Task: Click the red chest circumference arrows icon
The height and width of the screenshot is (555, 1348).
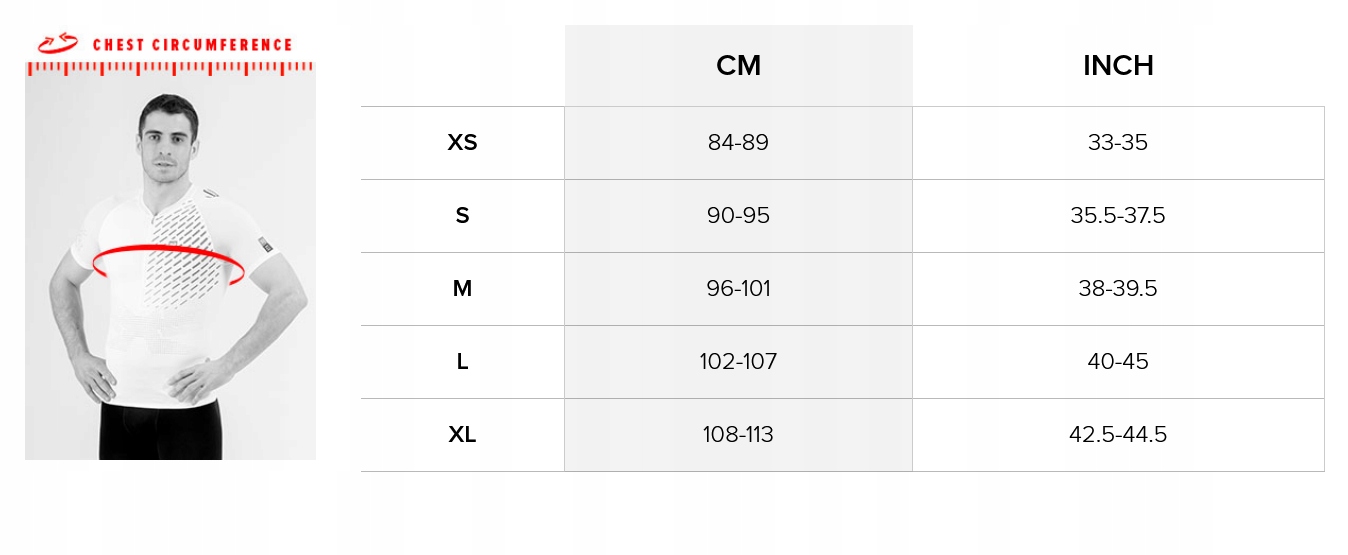Action: click(57, 43)
